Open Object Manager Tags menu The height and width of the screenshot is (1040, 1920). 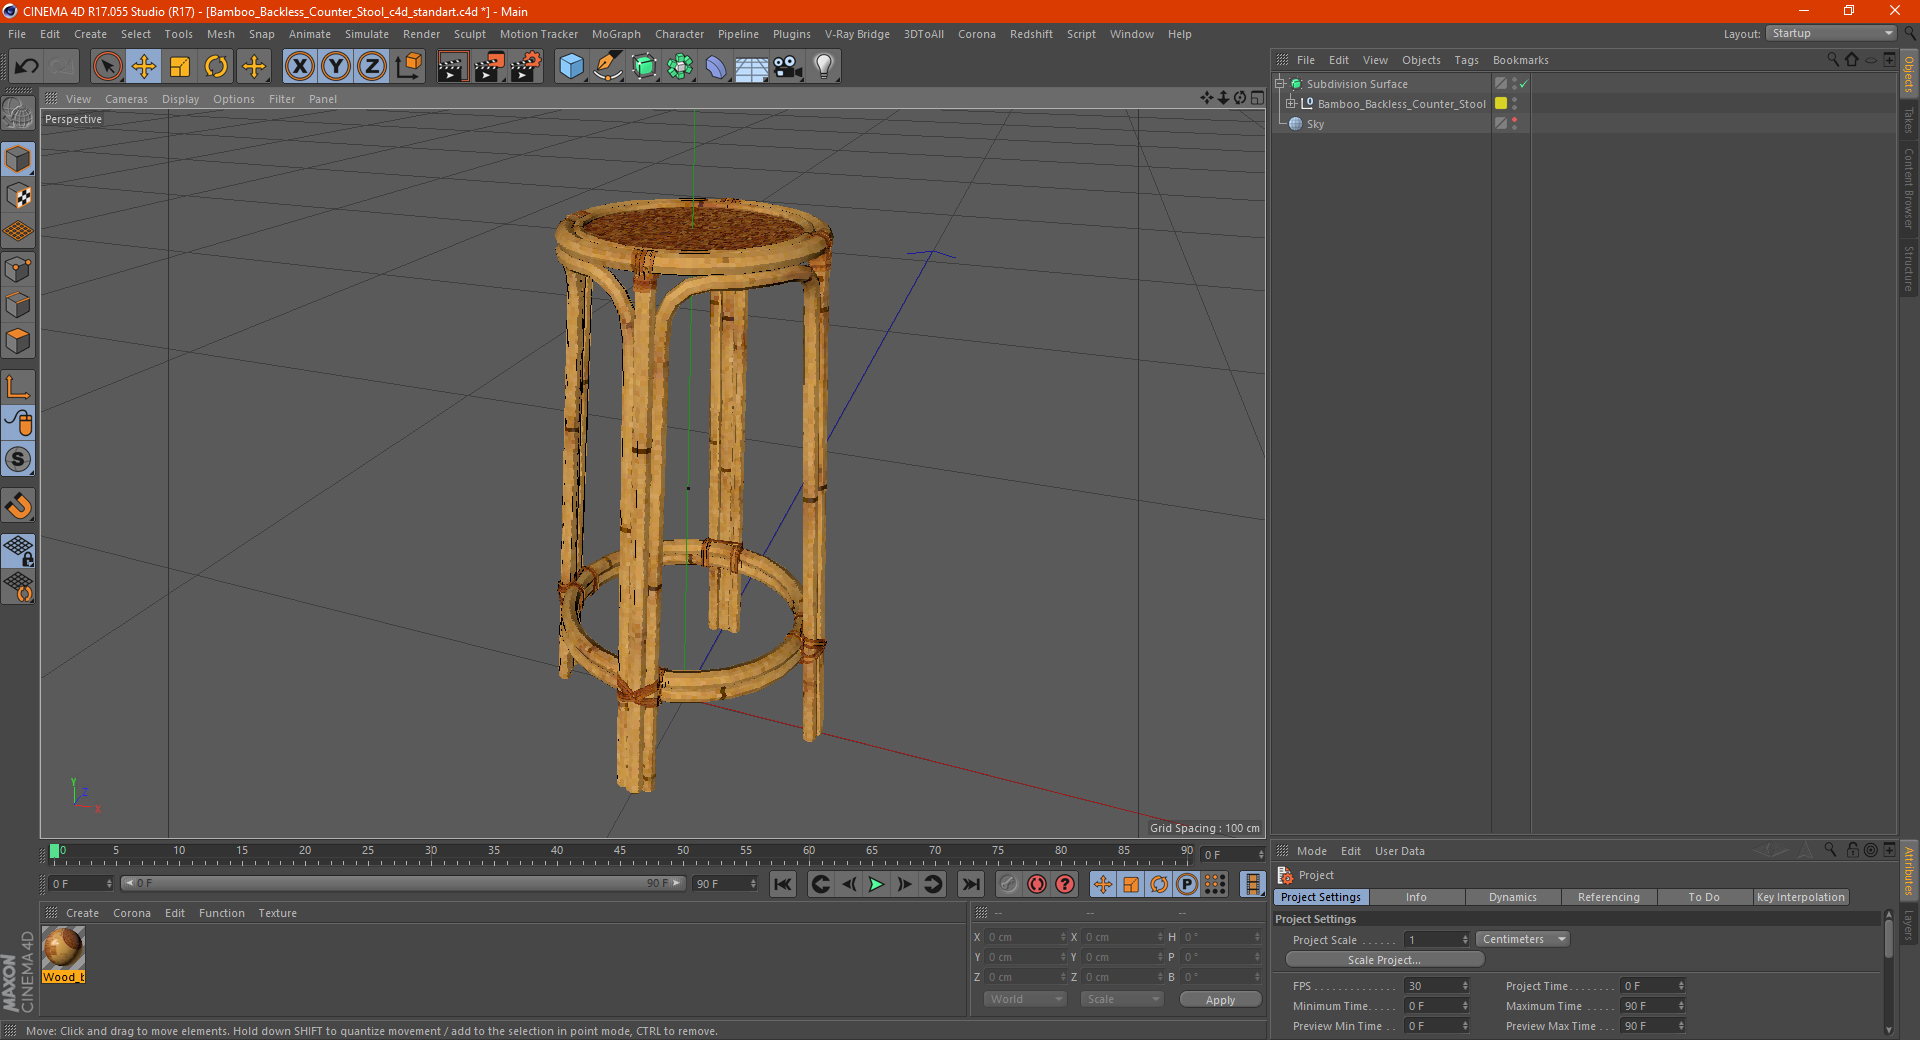point(1466,60)
